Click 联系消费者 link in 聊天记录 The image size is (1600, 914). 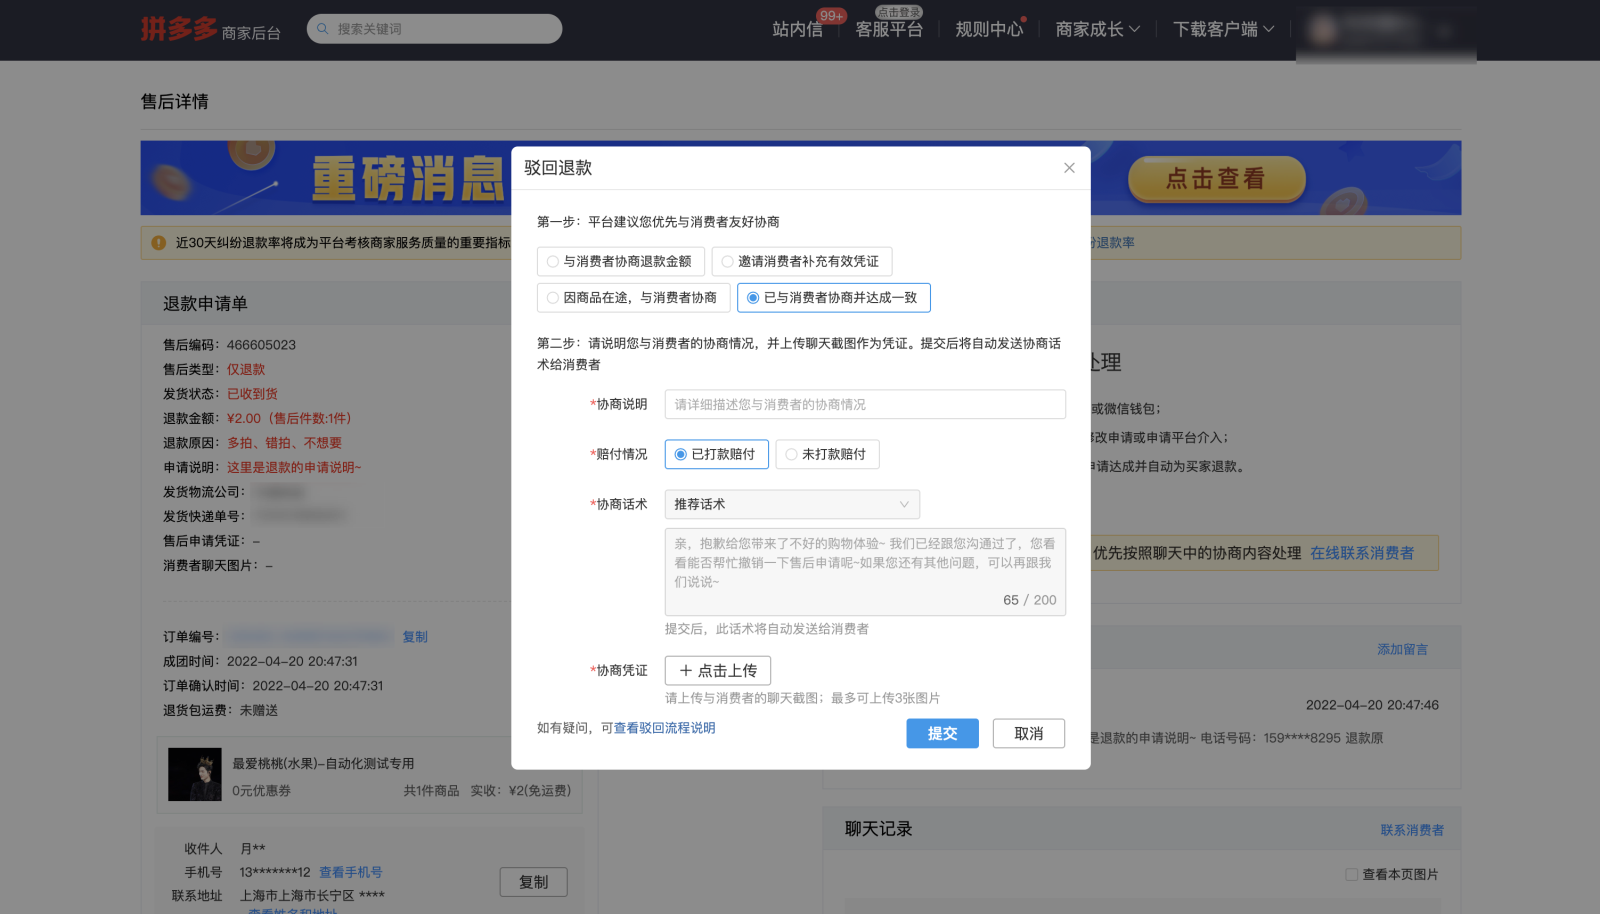coord(1412,830)
